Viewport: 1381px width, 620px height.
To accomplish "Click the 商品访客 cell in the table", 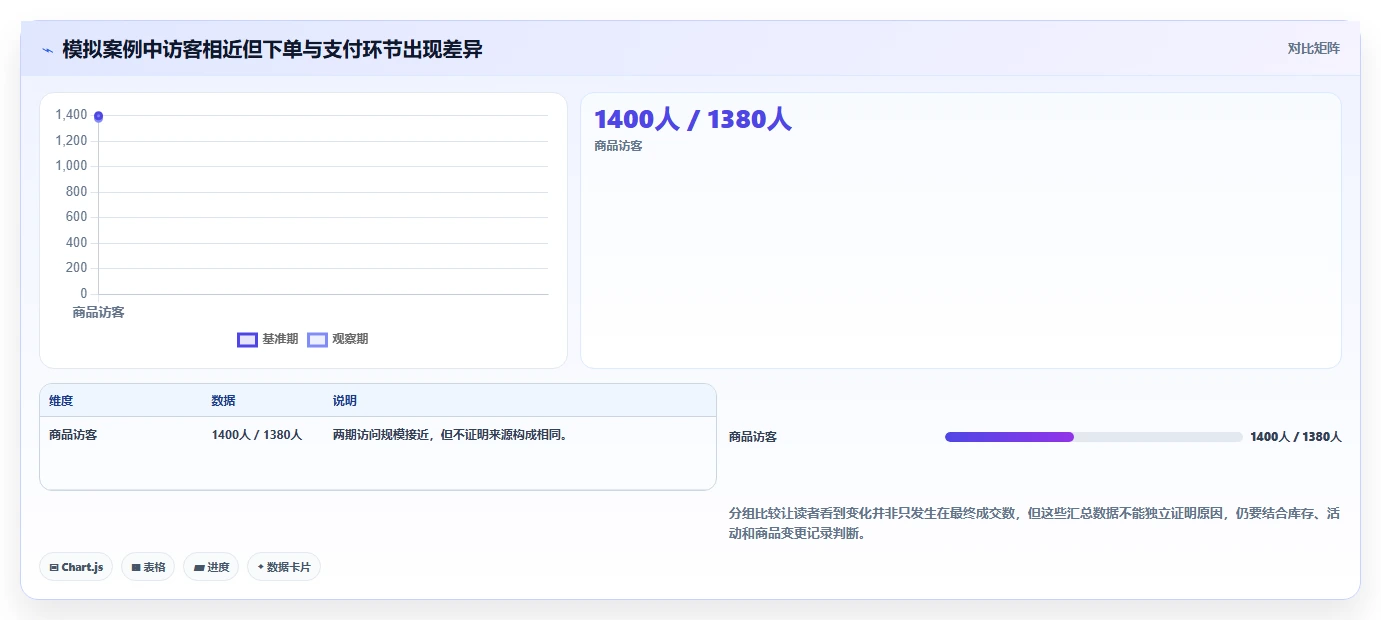I will [73, 435].
